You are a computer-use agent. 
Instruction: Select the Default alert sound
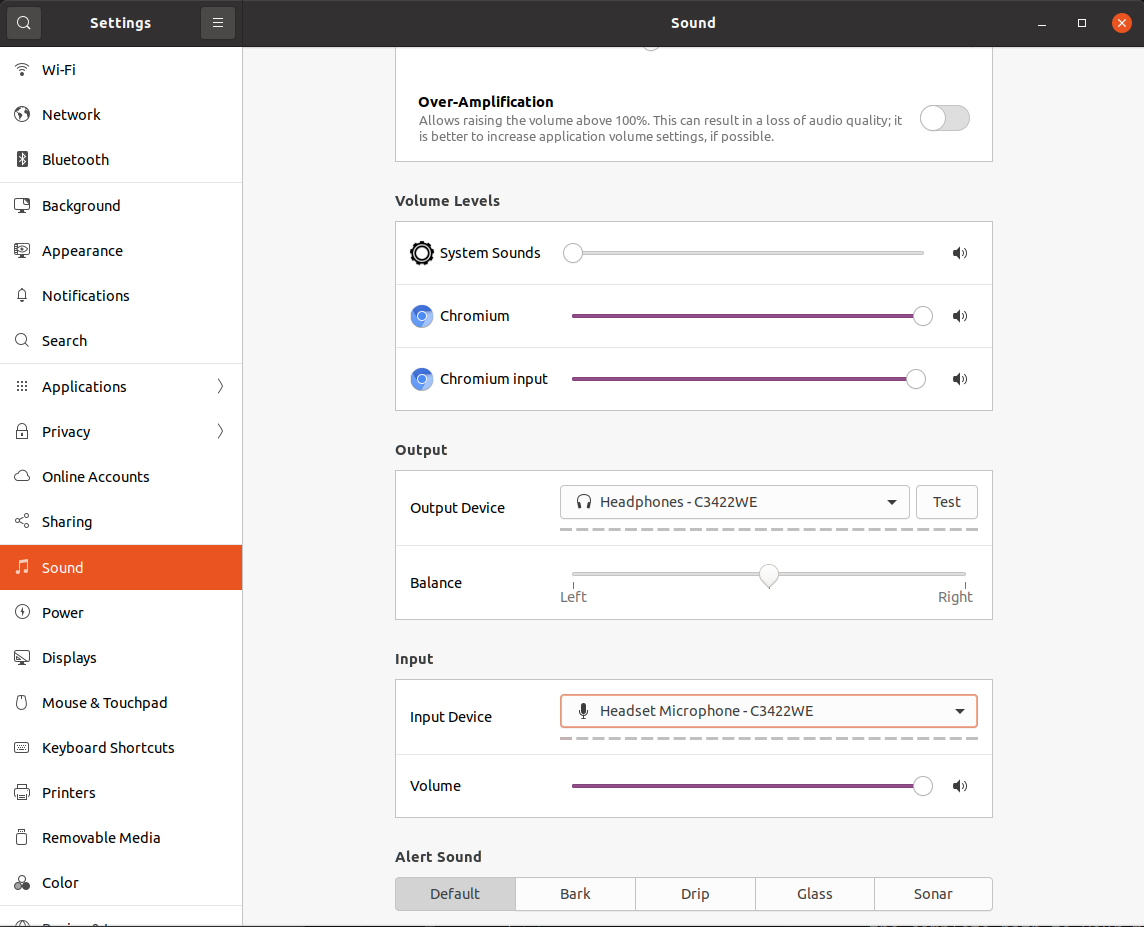[x=455, y=893]
